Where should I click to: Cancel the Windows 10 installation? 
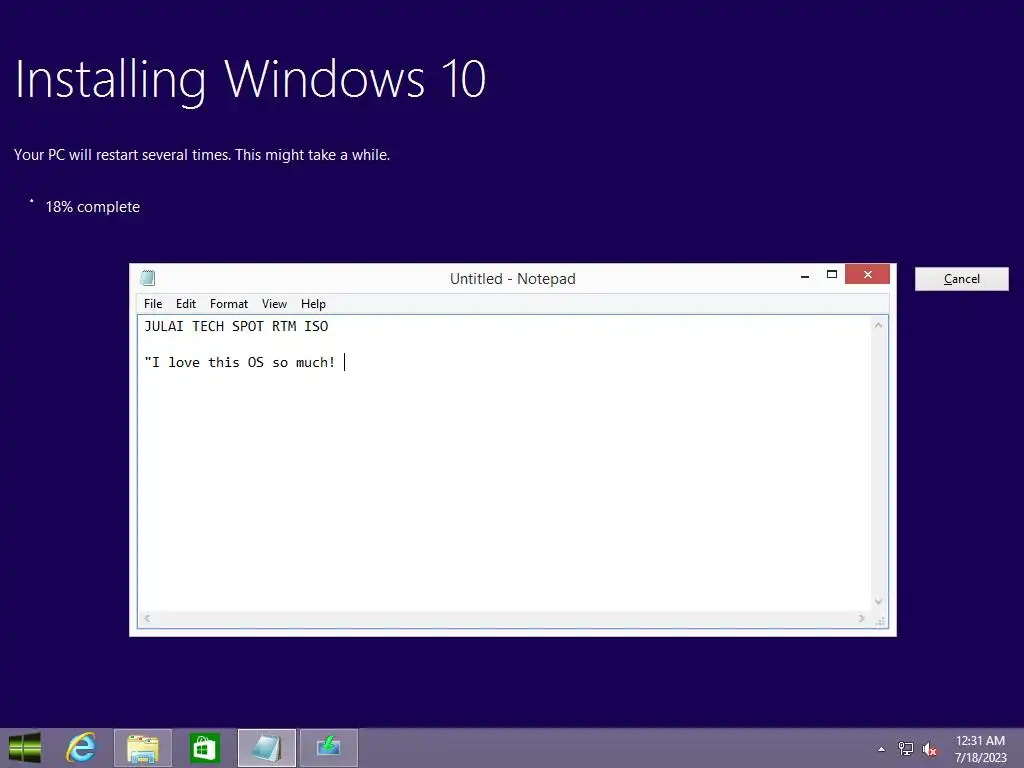[961, 279]
